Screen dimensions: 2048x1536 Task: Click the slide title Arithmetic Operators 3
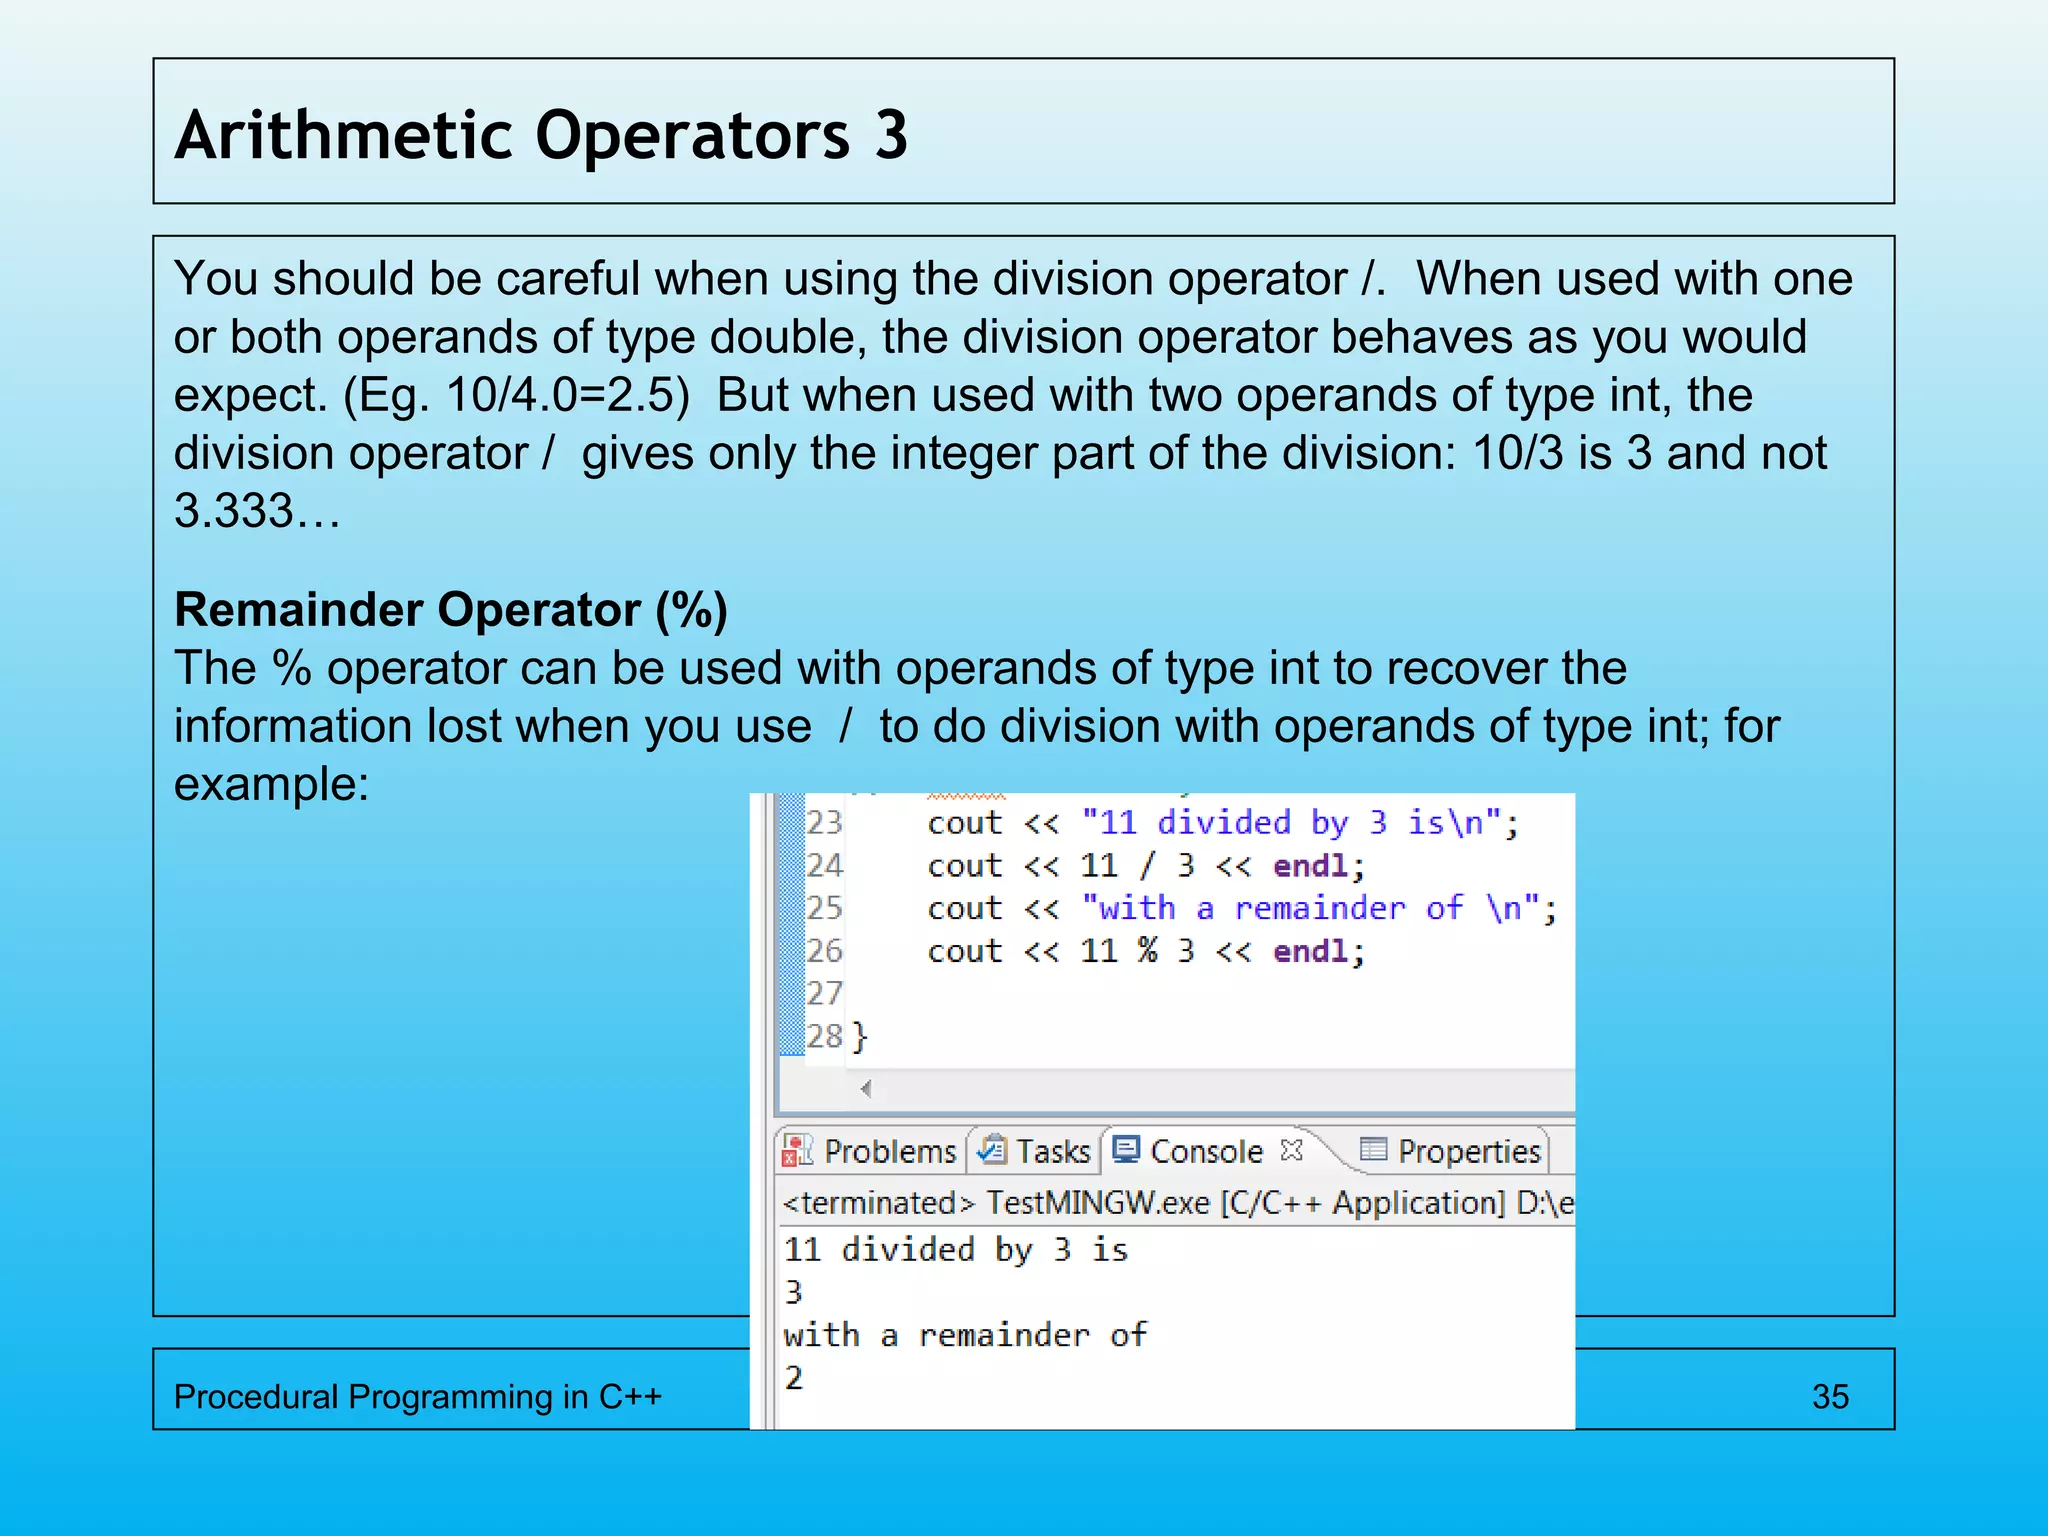pyautogui.click(x=541, y=135)
